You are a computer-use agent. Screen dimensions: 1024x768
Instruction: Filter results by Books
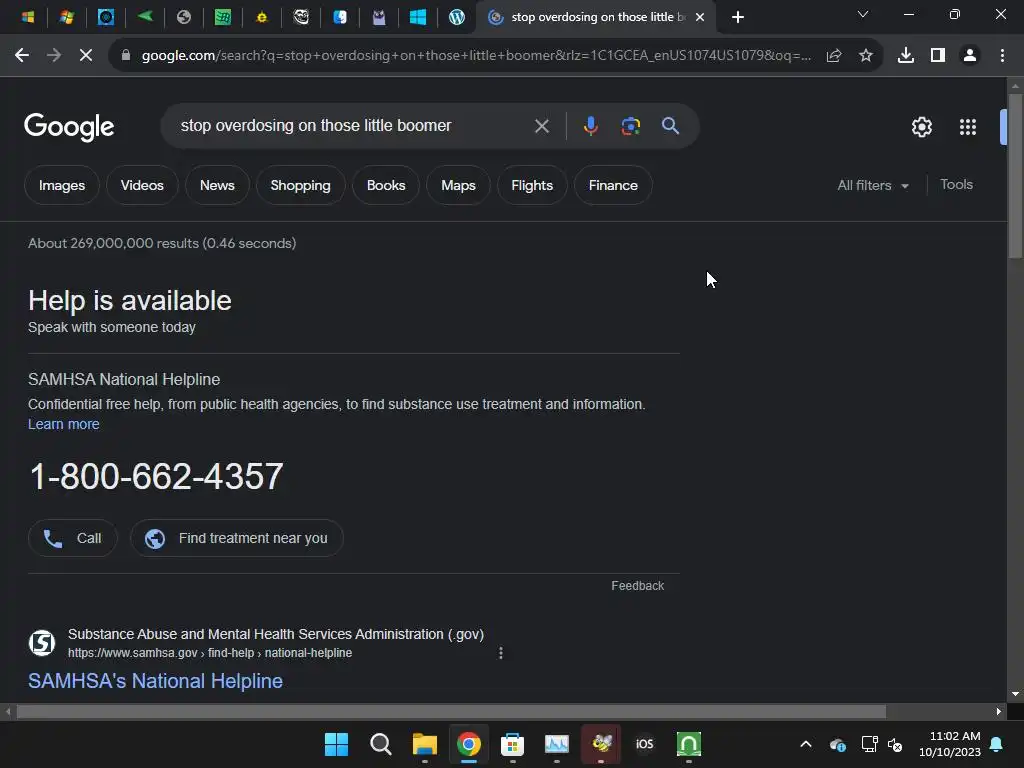(386, 185)
